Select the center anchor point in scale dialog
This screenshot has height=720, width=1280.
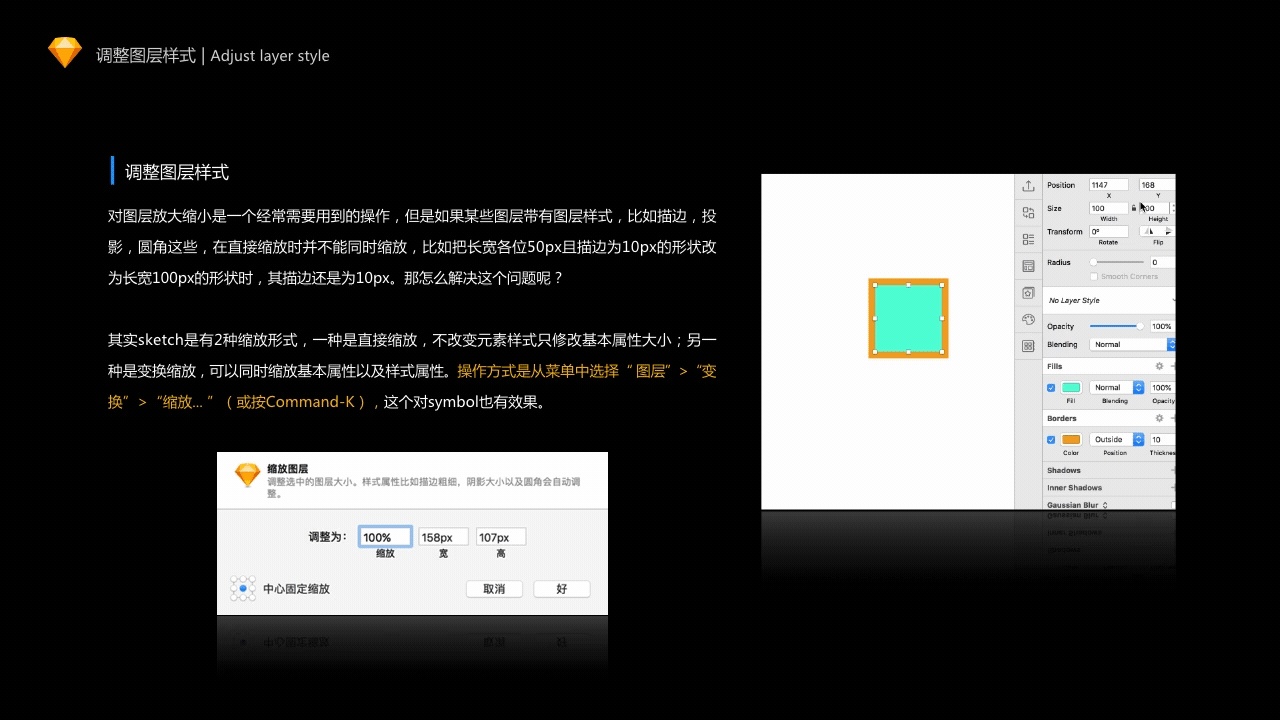click(x=243, y=588)
